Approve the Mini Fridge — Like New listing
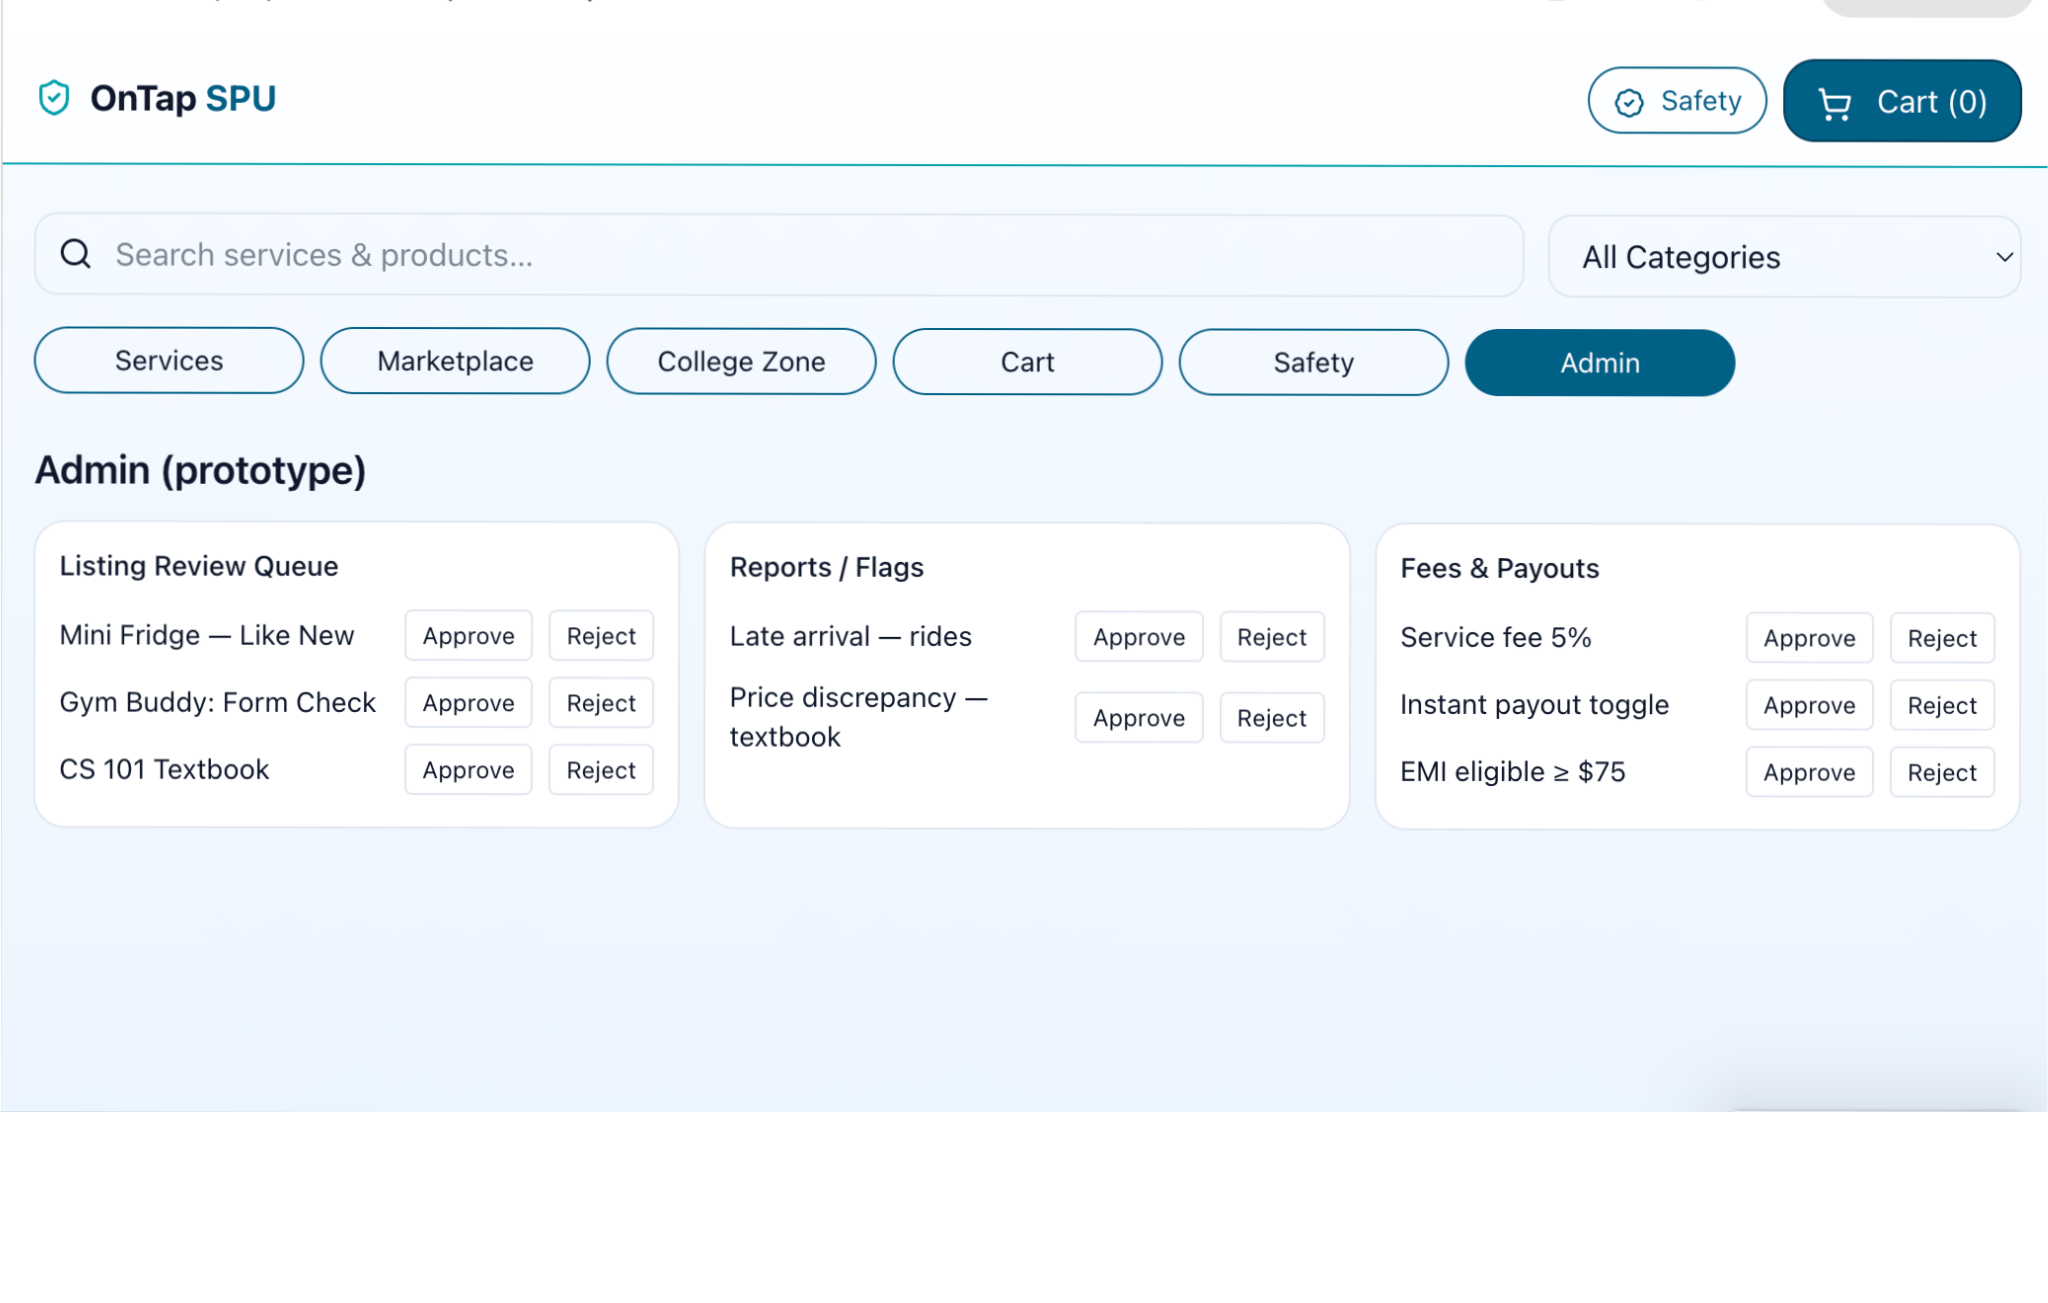 pyautogui.click(x=468, y=636)
